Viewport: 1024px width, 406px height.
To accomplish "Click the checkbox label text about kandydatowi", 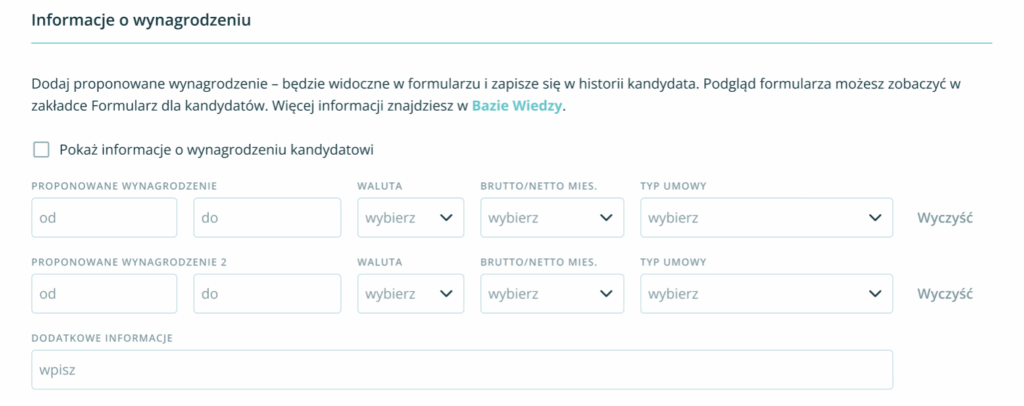I will tap(217, 150).
